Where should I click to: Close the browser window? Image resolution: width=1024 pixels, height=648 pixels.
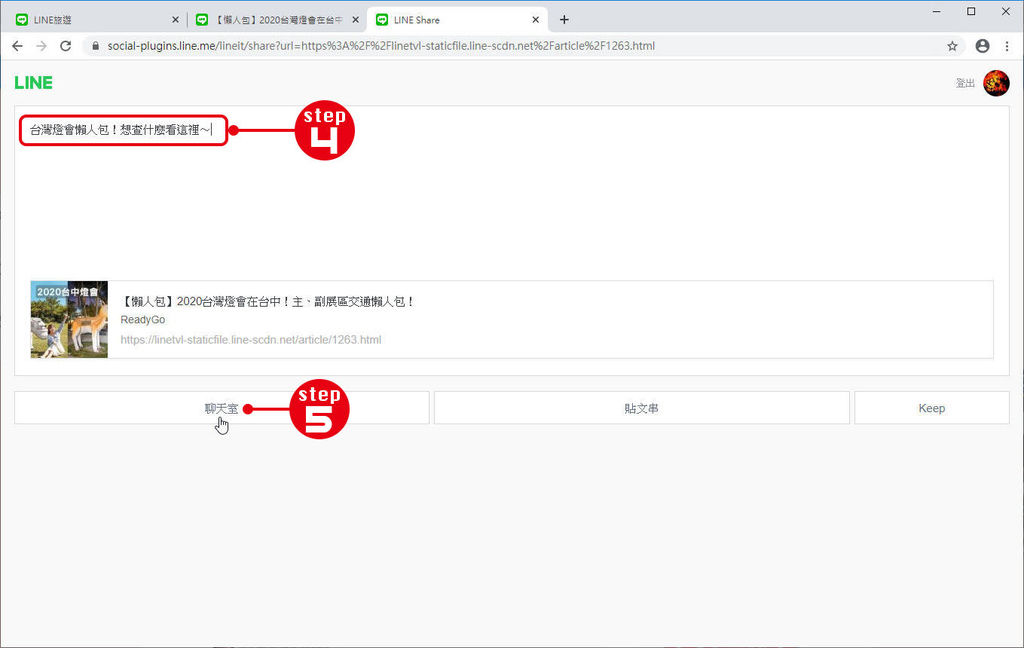(x=1006, y=11)
